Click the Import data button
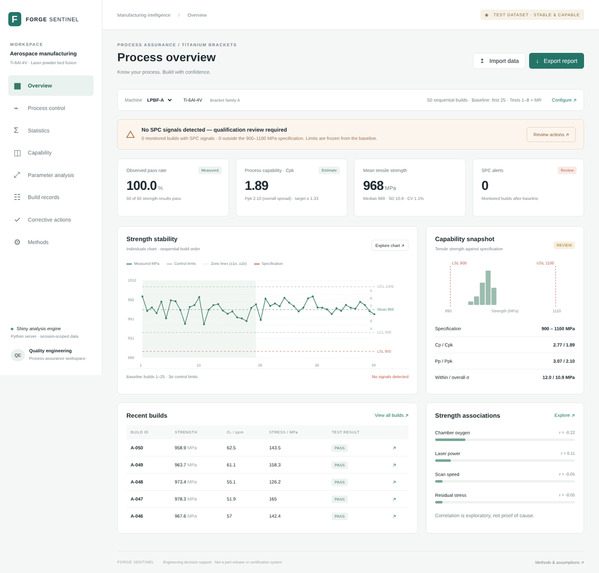The height and width of the screenshot is (573, 599). pyautogui.click(x=499, y=61)
